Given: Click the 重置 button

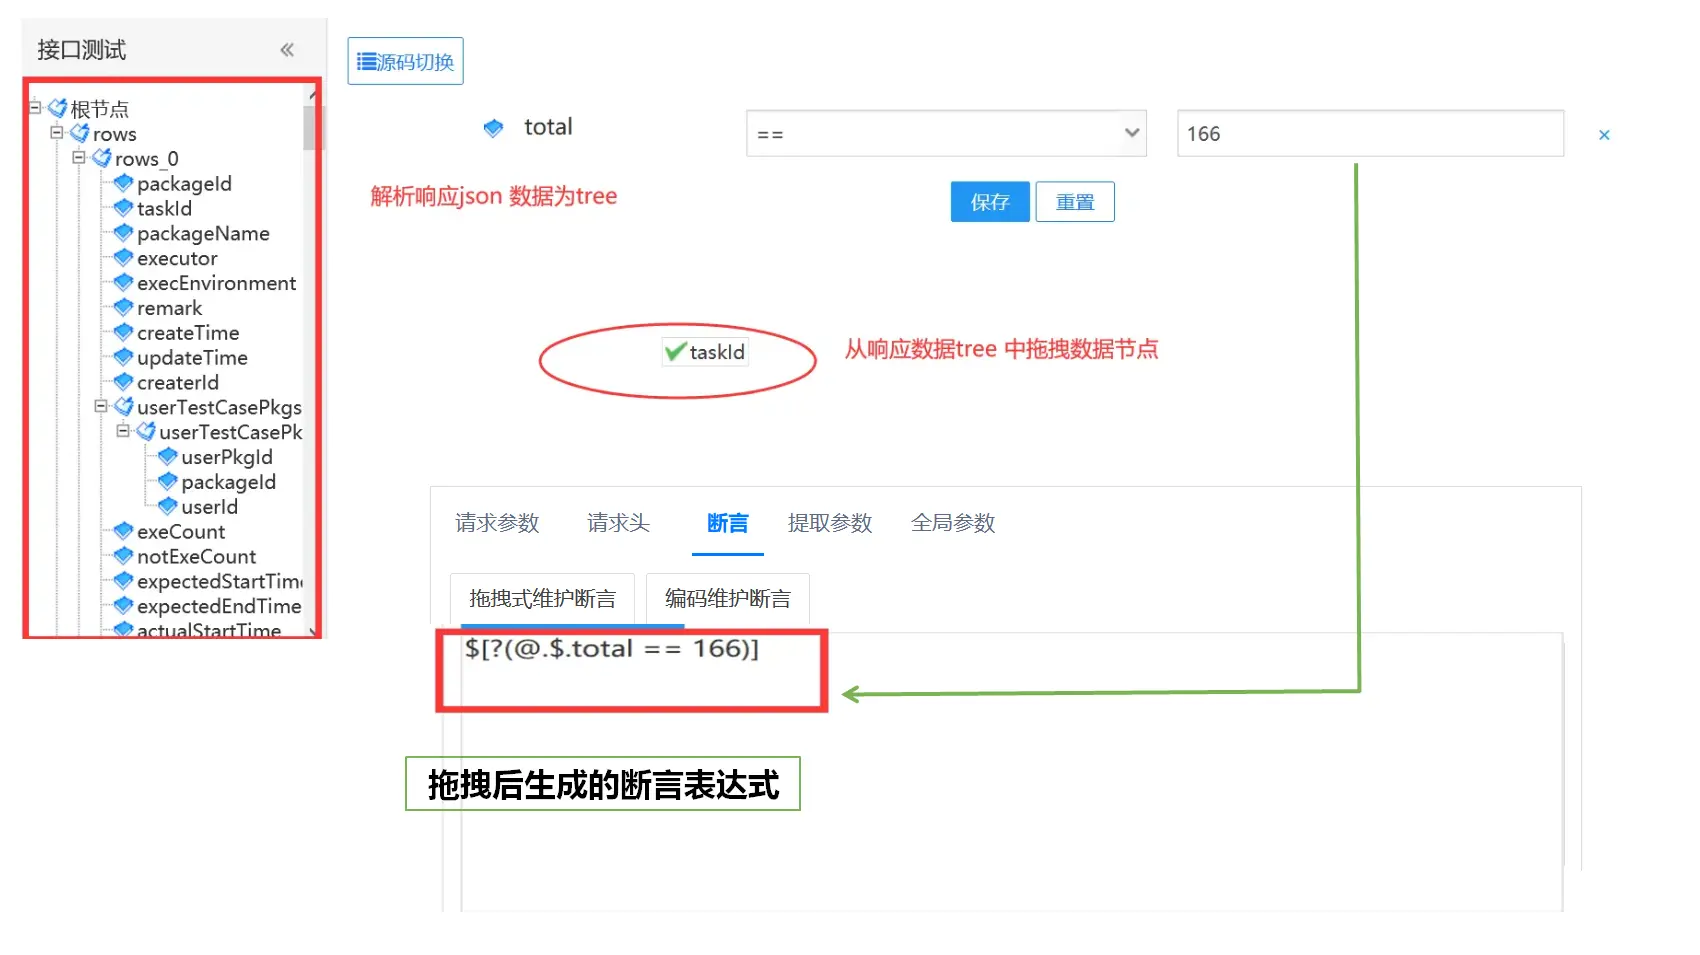Looking at the screenshot, I should coord(1075,202).
